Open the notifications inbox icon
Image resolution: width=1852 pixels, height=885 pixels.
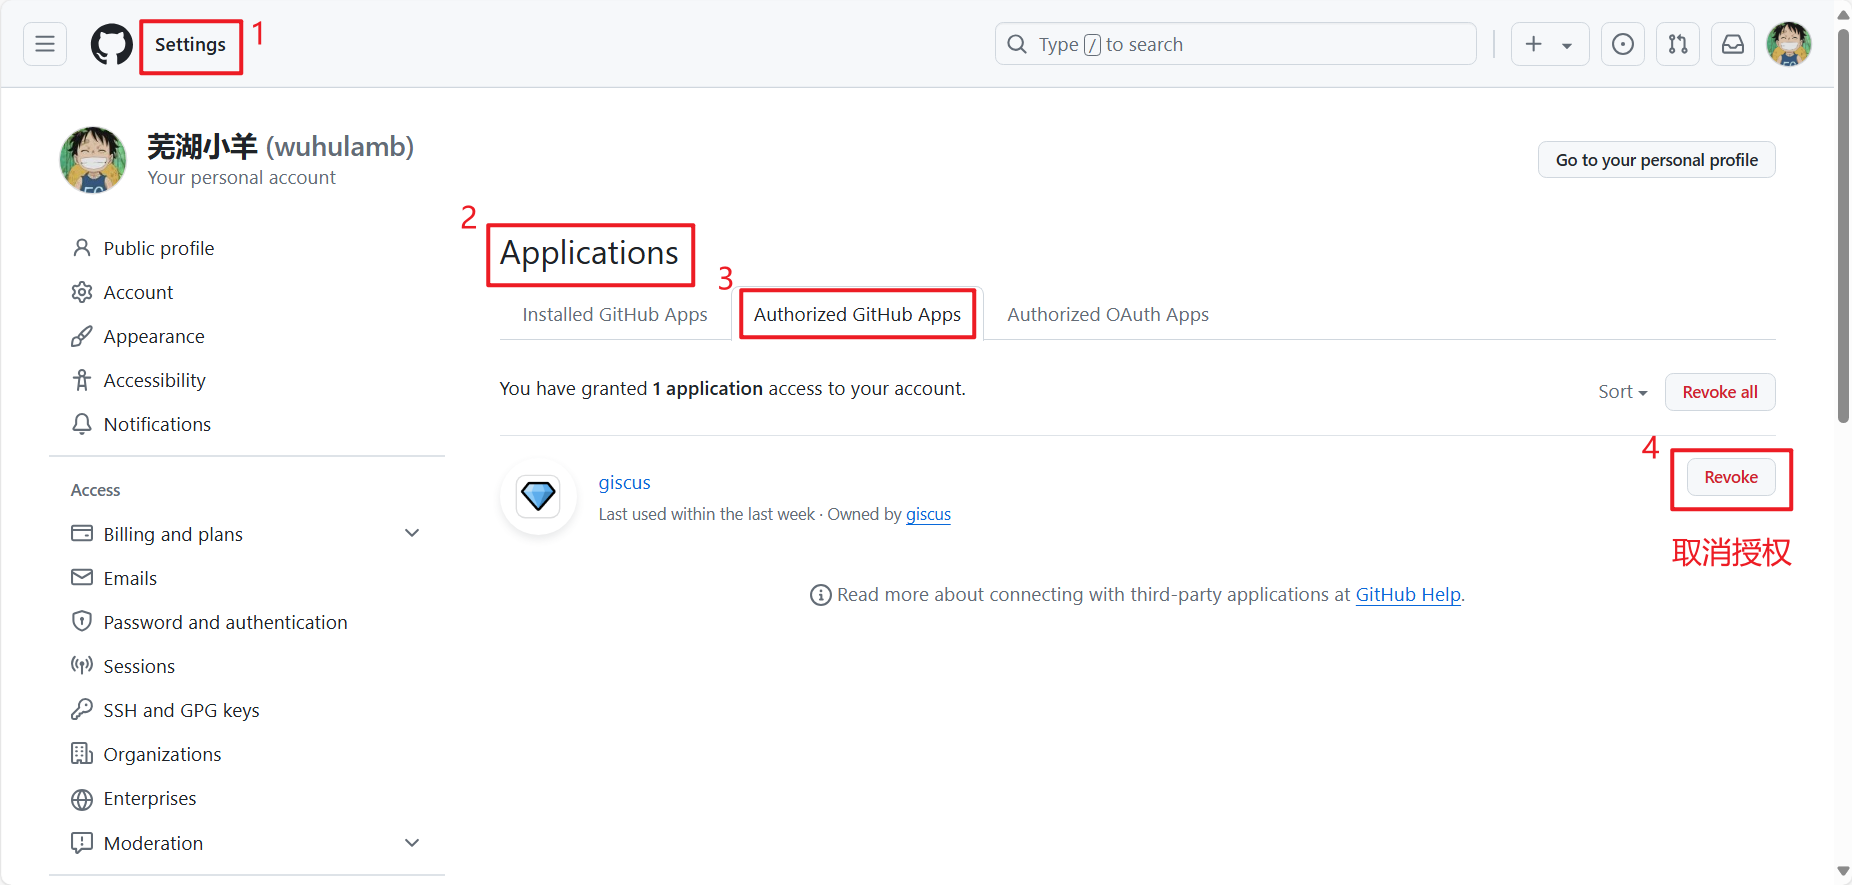[1733, 44]
